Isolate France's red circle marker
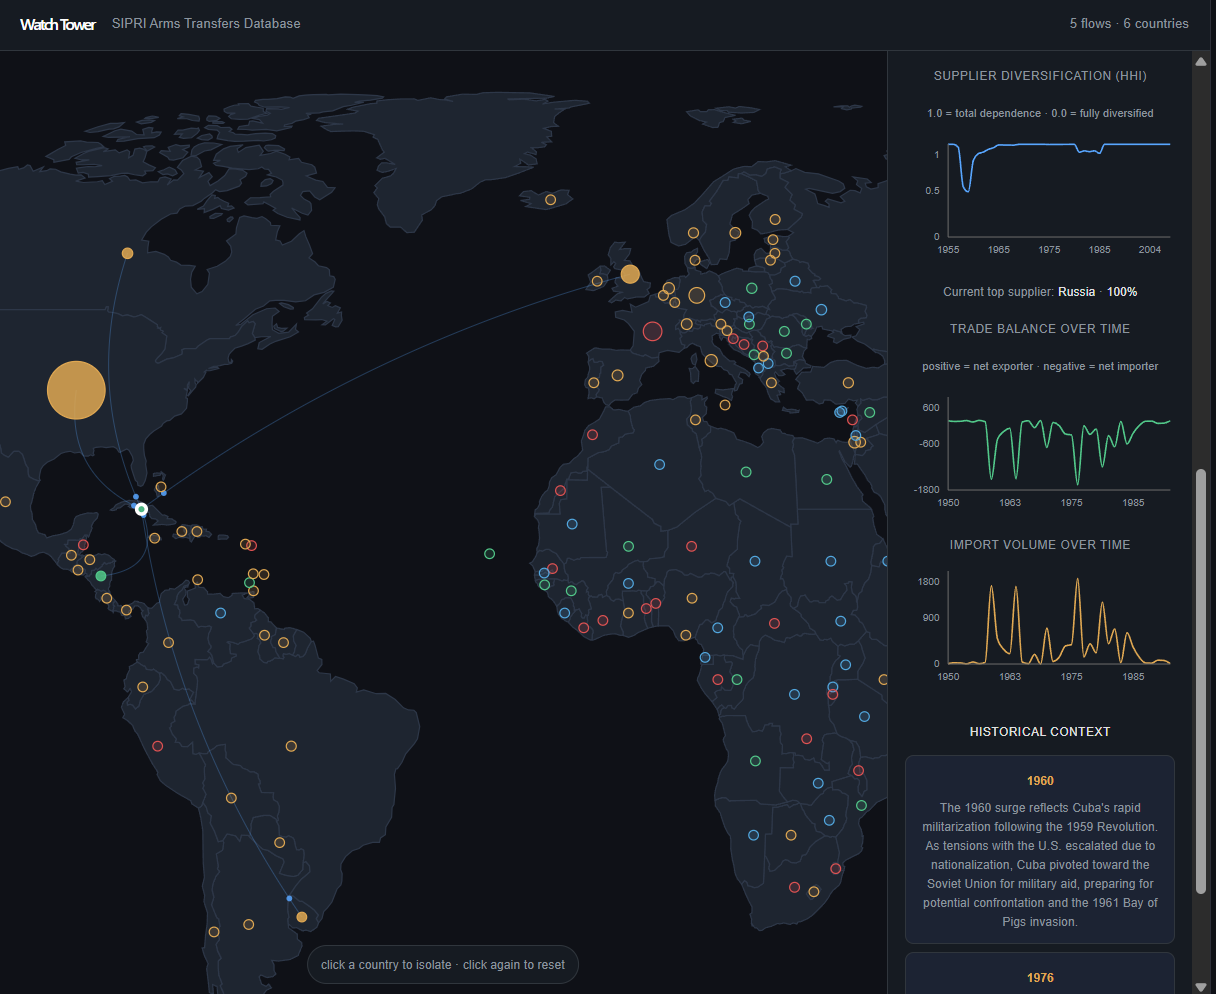The image size is (1216, 994). tap(653, 331)
